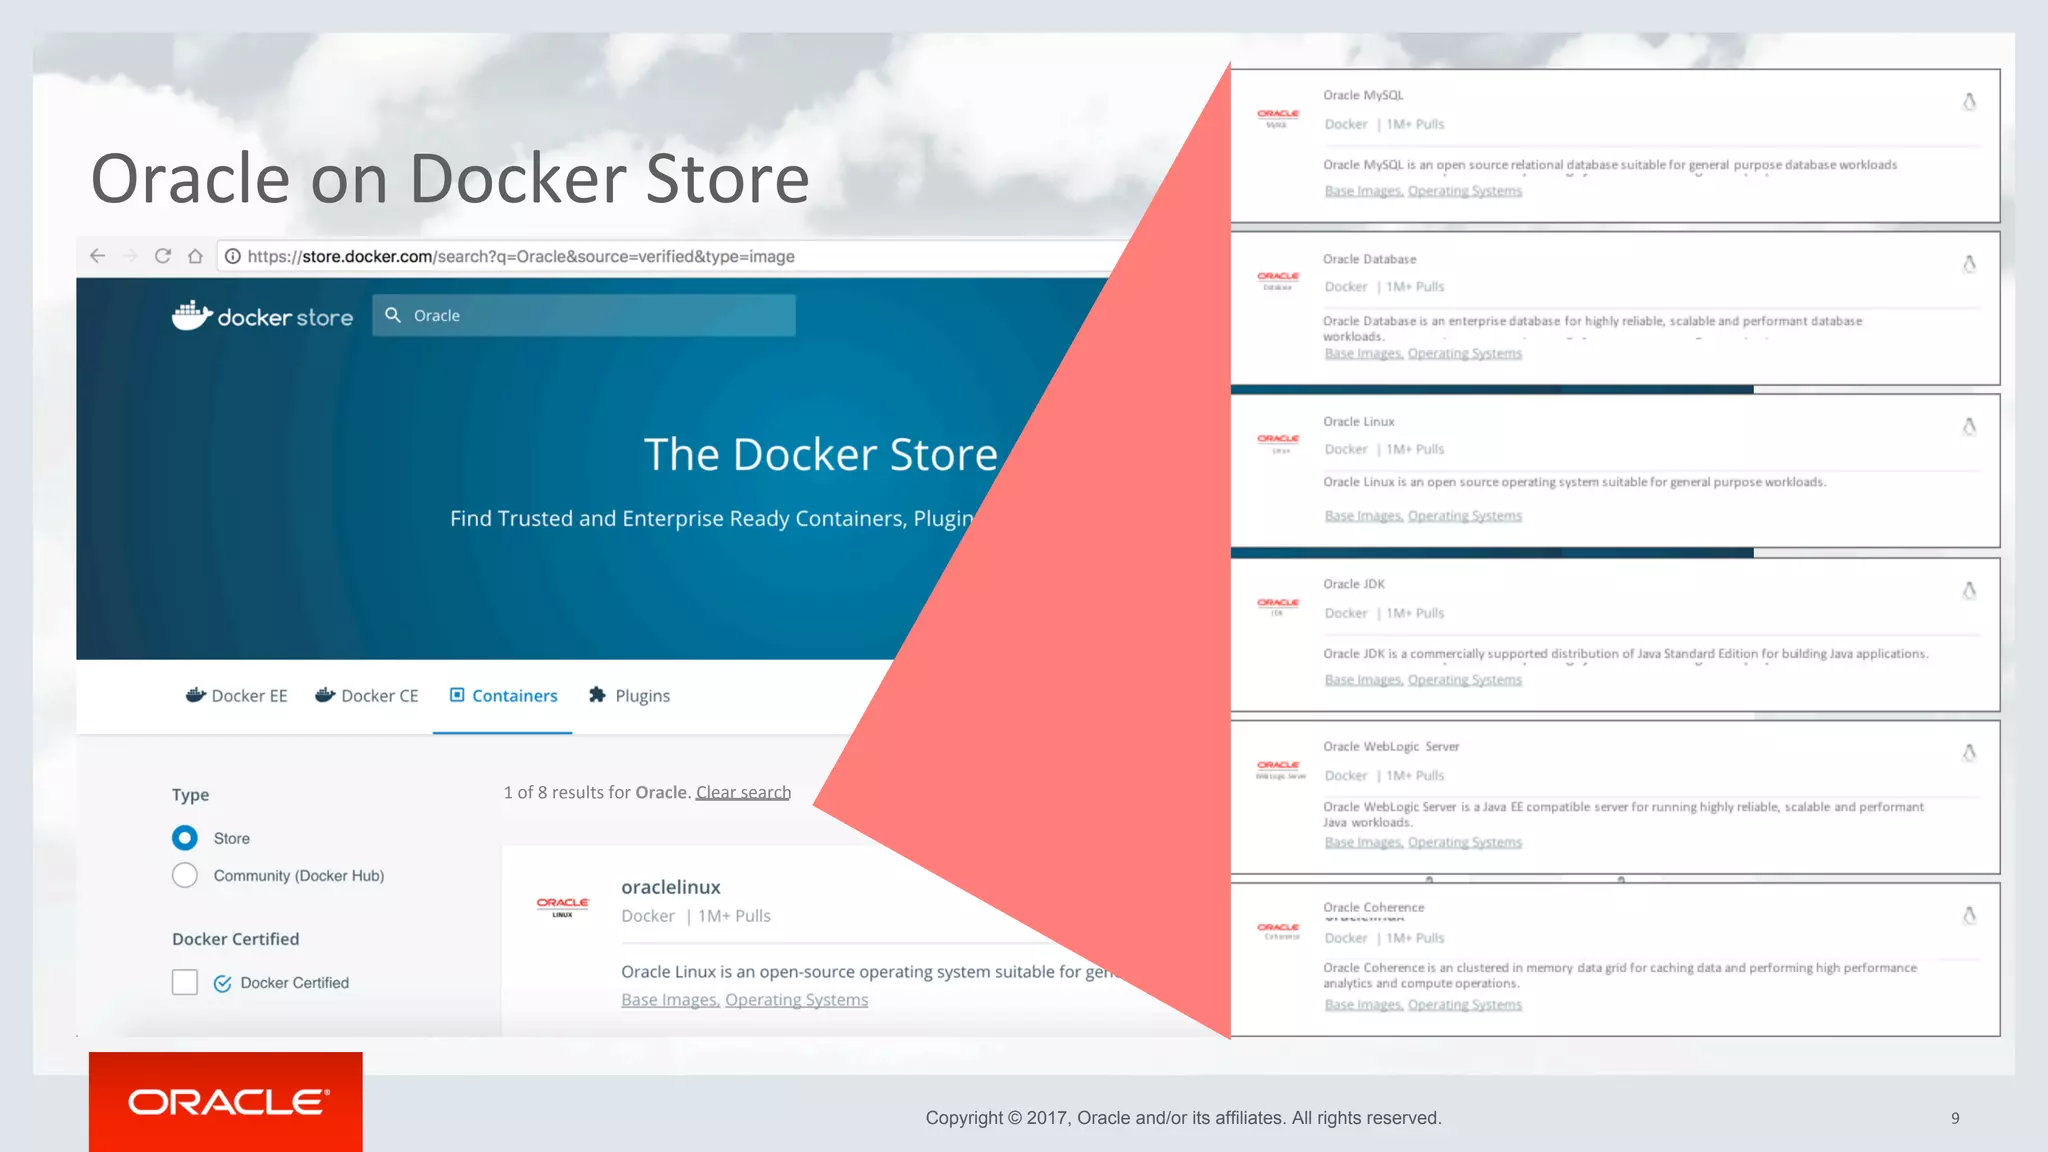Viewport: 2048px width, 1152px height.
Task: Click the browser forward arrow
Action: pyautogui.click(x=130, y=256)
